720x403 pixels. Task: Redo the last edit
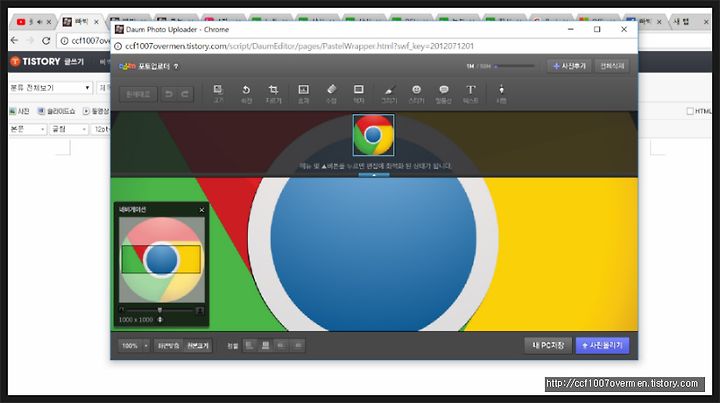click(185, 94)
